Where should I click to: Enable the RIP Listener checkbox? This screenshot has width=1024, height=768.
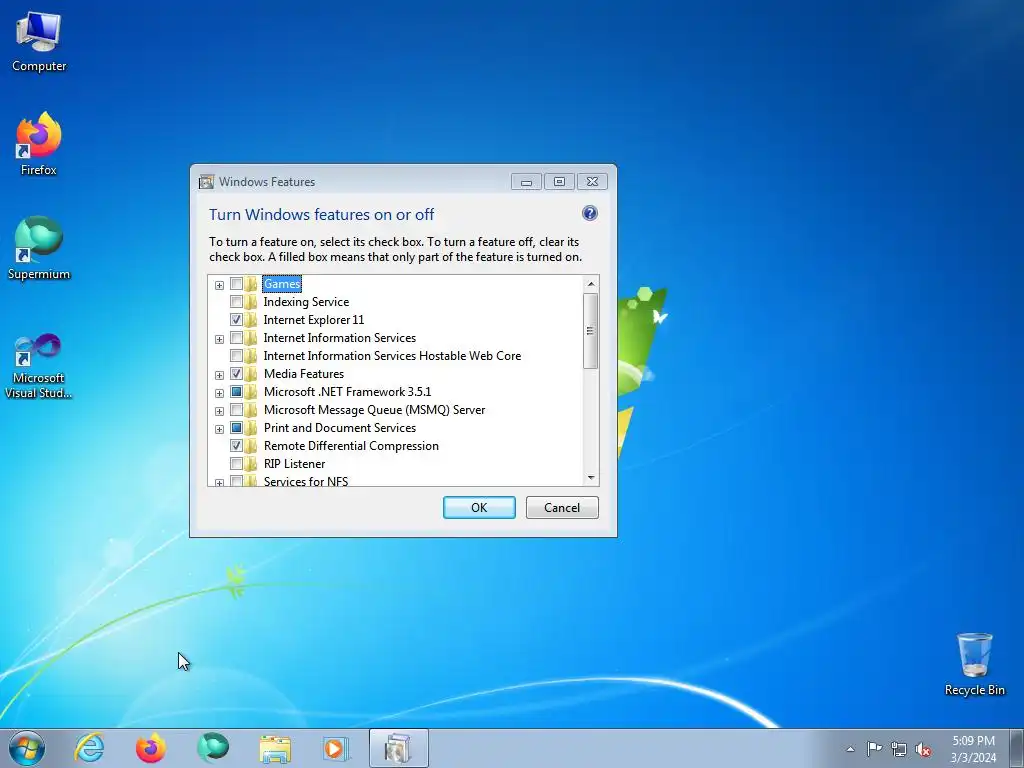236,464
